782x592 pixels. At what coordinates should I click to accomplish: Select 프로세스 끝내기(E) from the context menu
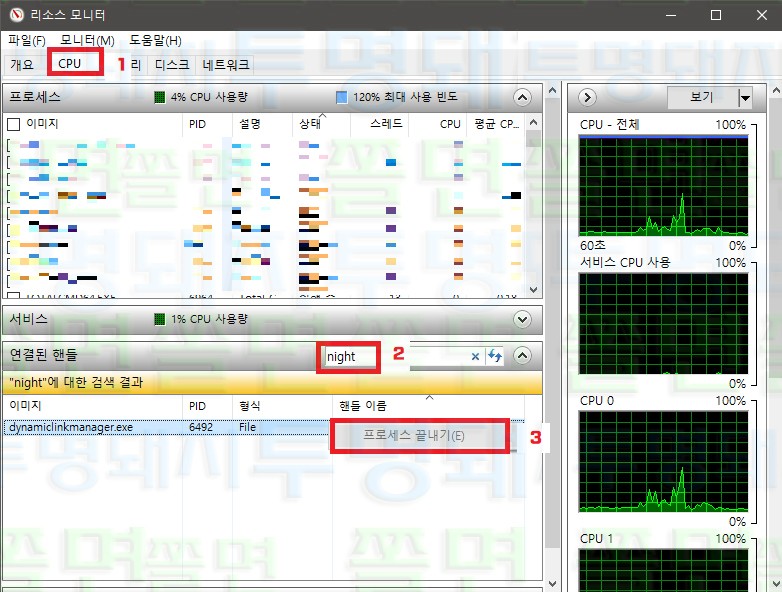coord(420,435)
